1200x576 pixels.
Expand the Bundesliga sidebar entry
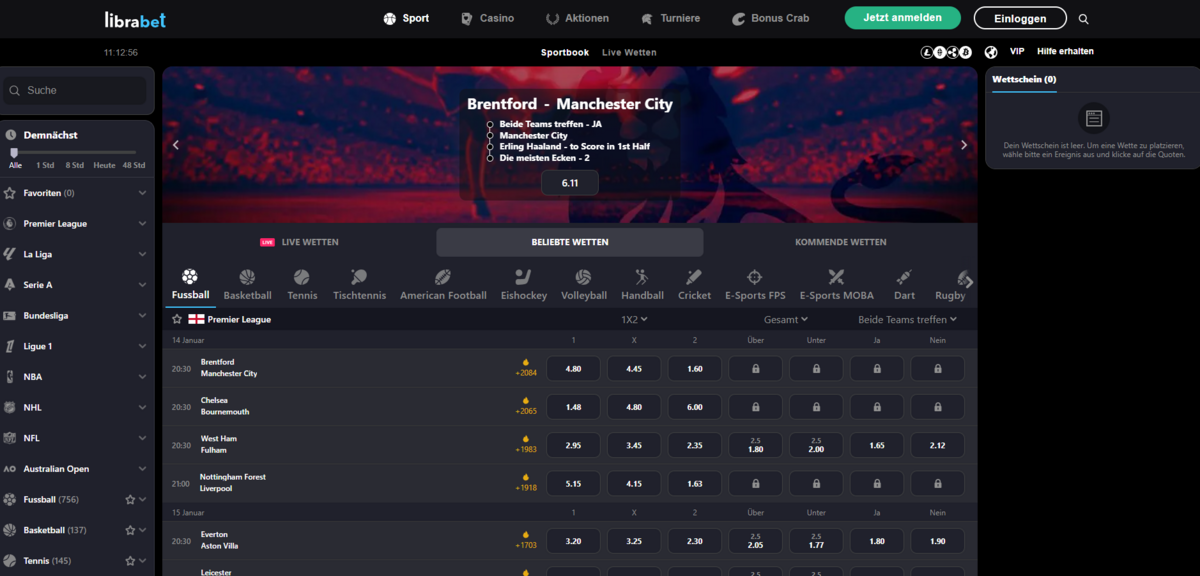(x=77, y=316)
